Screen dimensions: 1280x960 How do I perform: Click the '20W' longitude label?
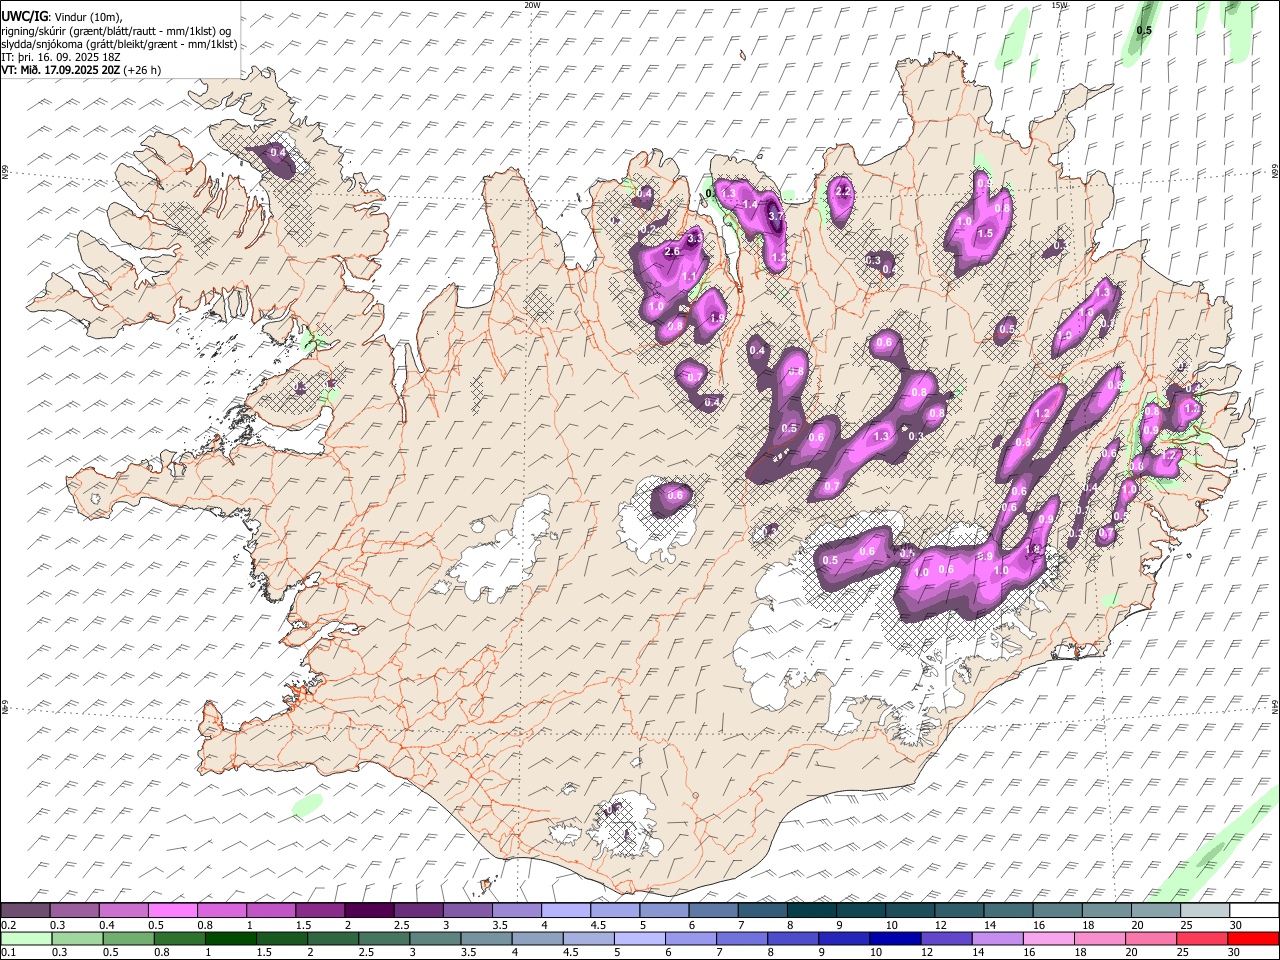[x=531, y=5]
